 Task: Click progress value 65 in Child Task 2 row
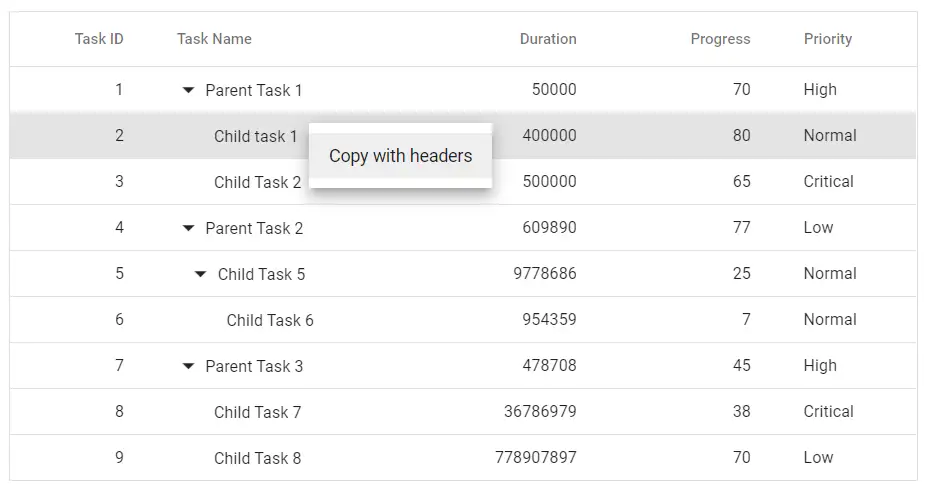tap(742, 182)
